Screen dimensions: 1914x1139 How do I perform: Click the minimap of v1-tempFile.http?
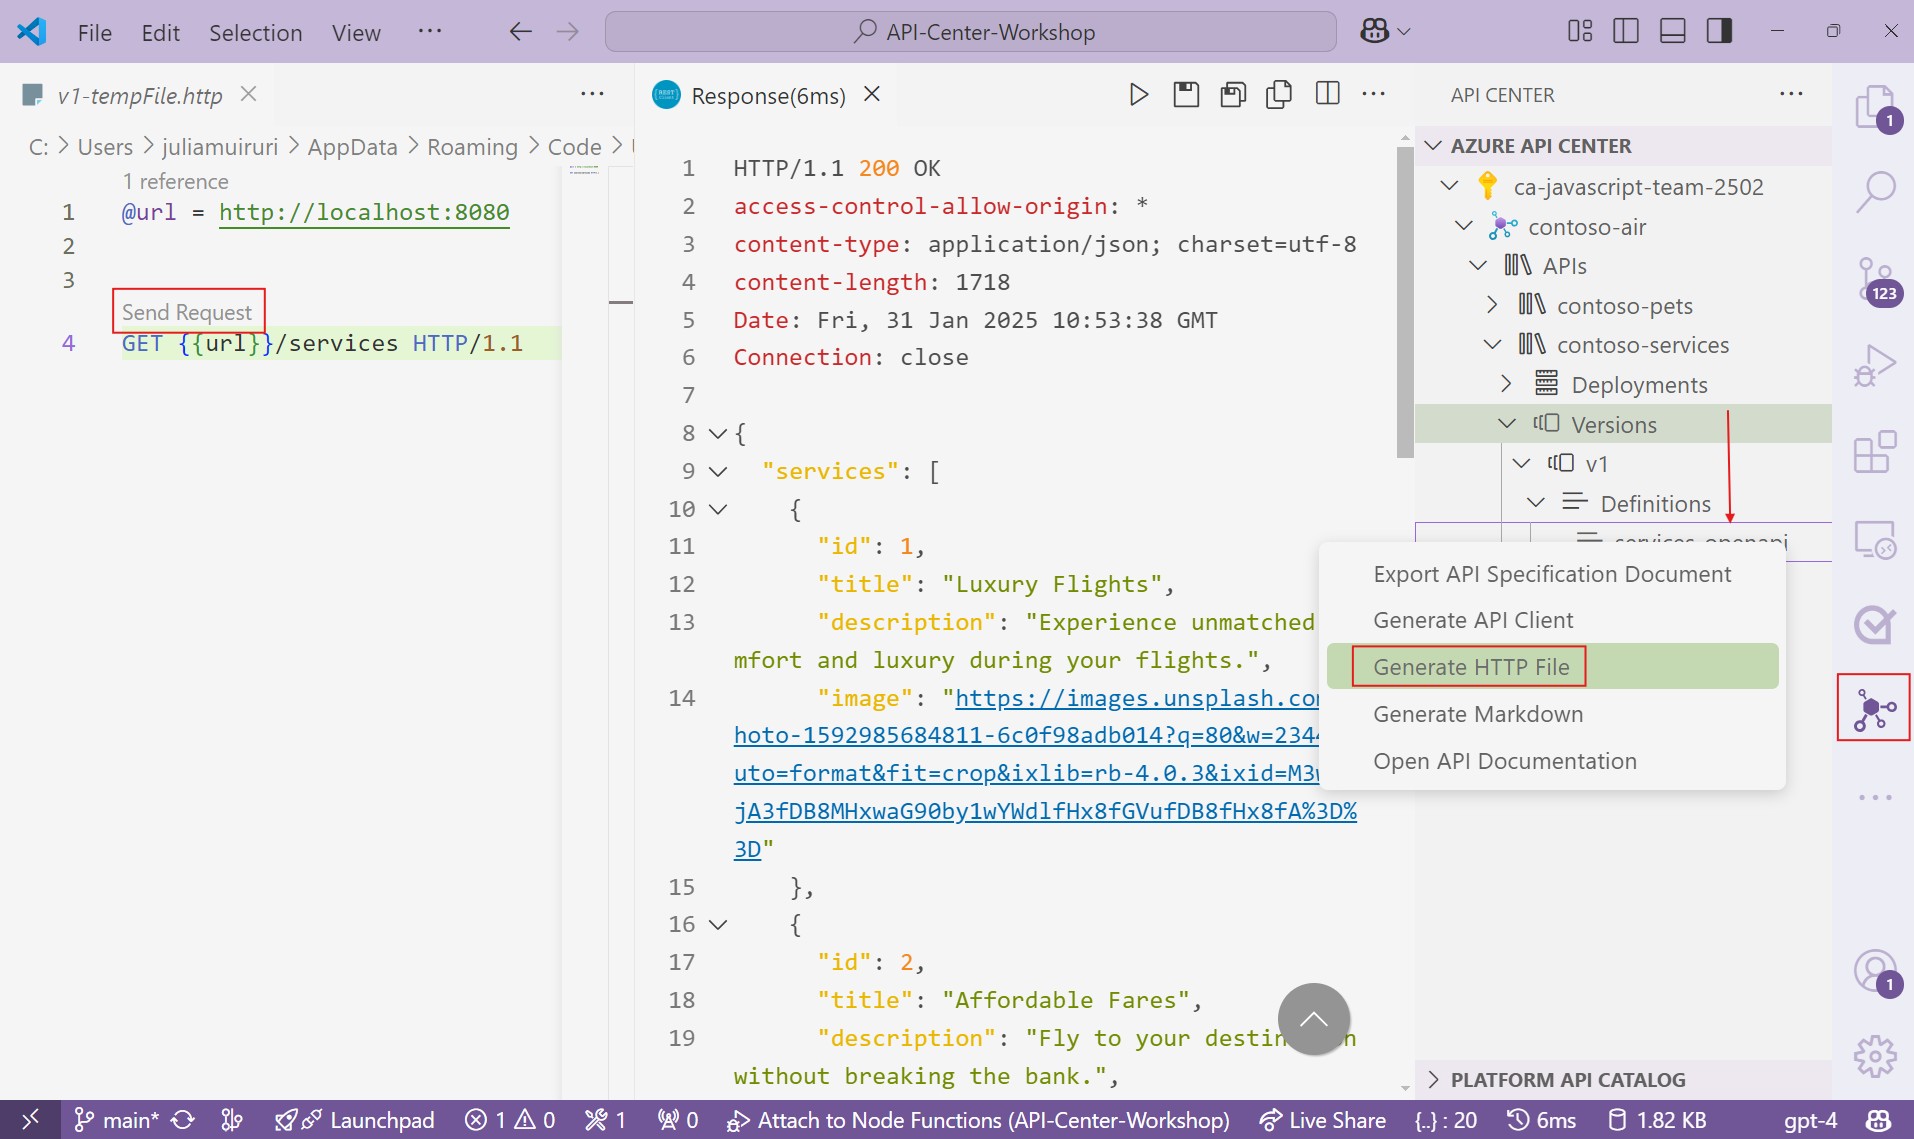pos(584,172)
